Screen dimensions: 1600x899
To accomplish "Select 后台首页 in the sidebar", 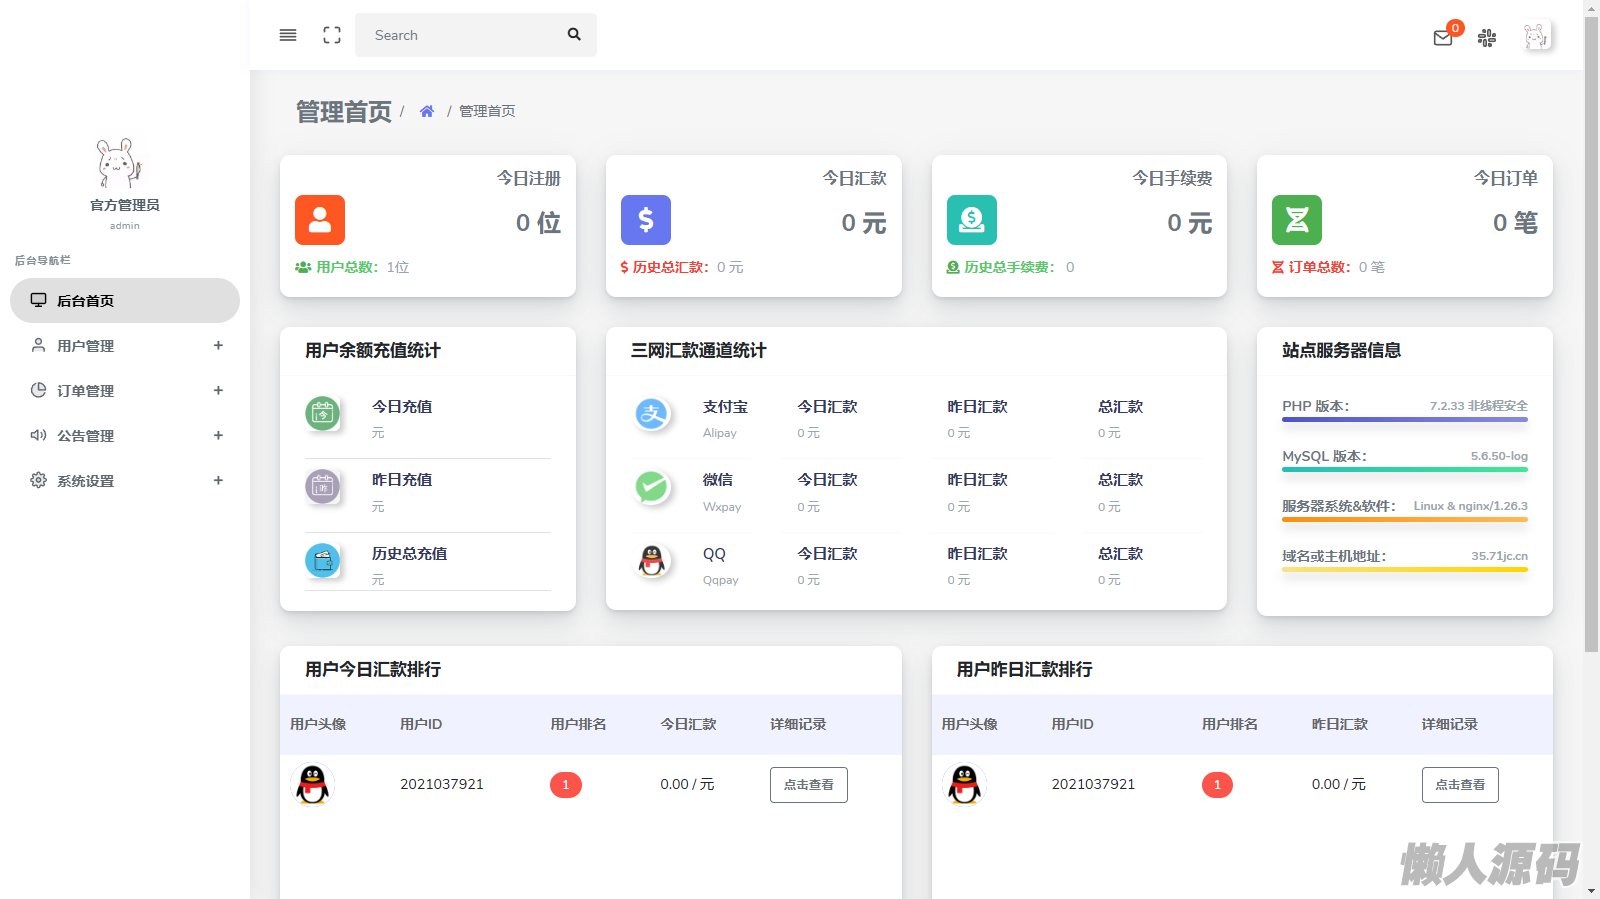I will click(x=125, y=301).
